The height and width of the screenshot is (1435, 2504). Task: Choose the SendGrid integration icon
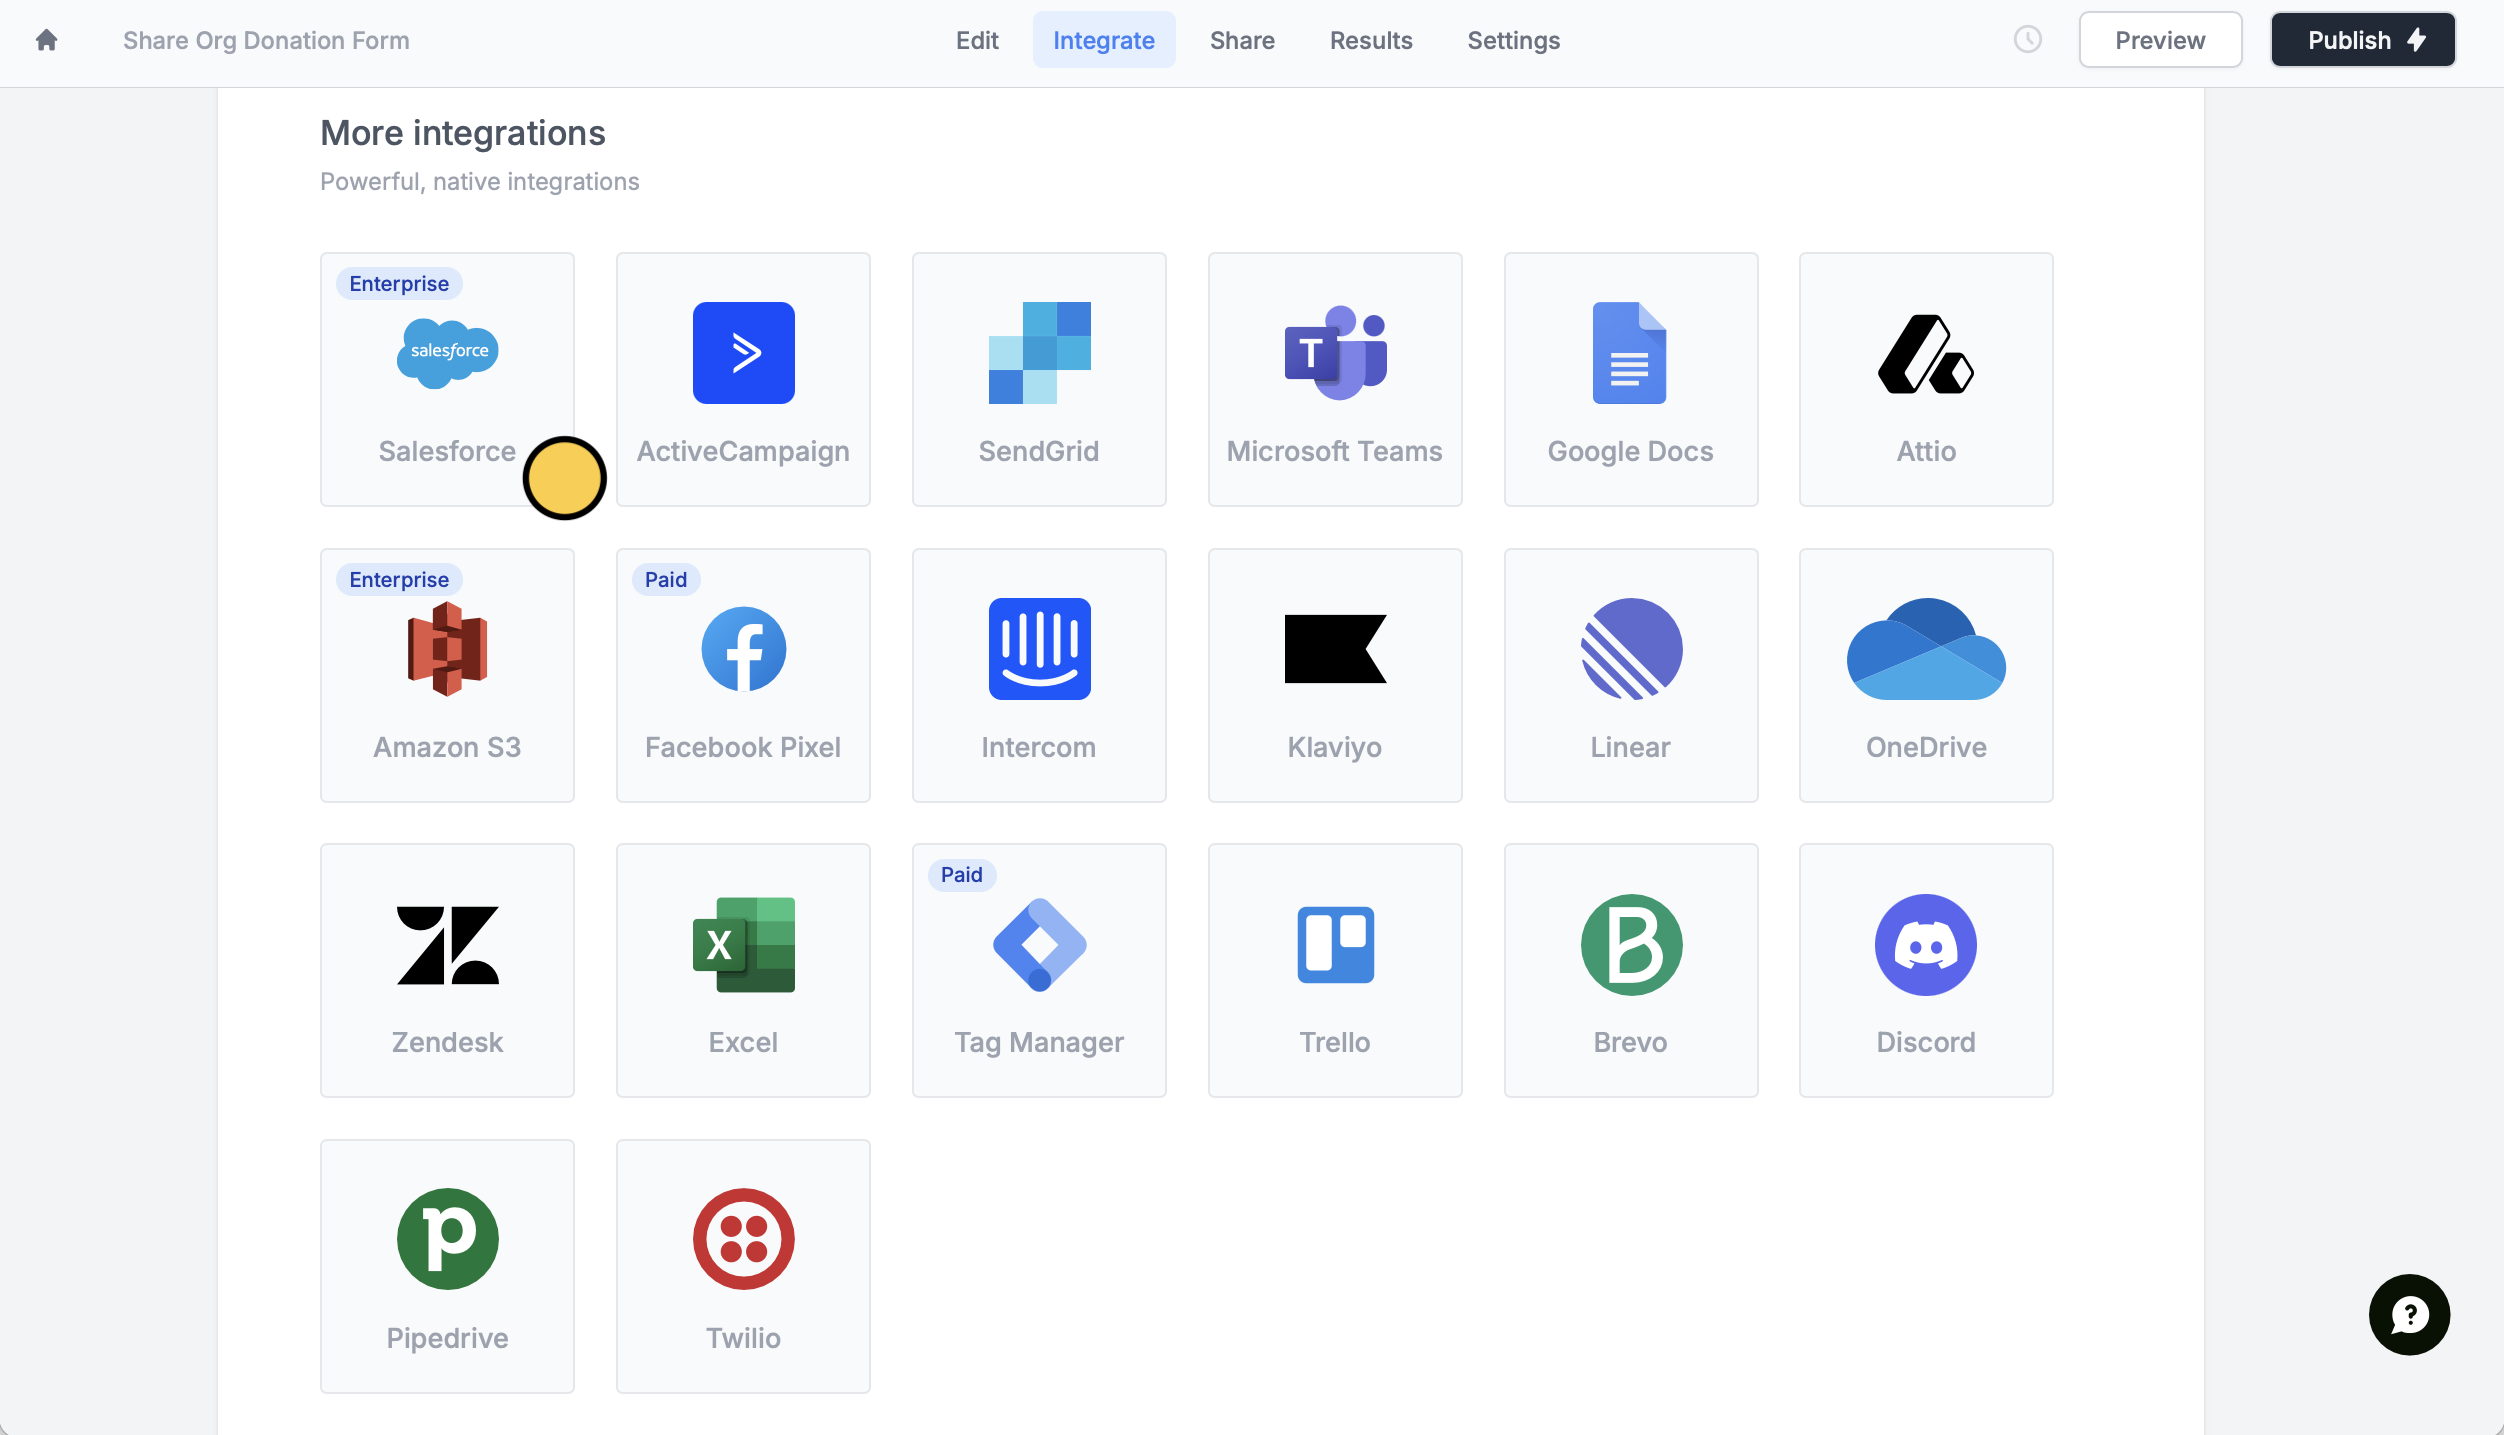pos(1039,353)
